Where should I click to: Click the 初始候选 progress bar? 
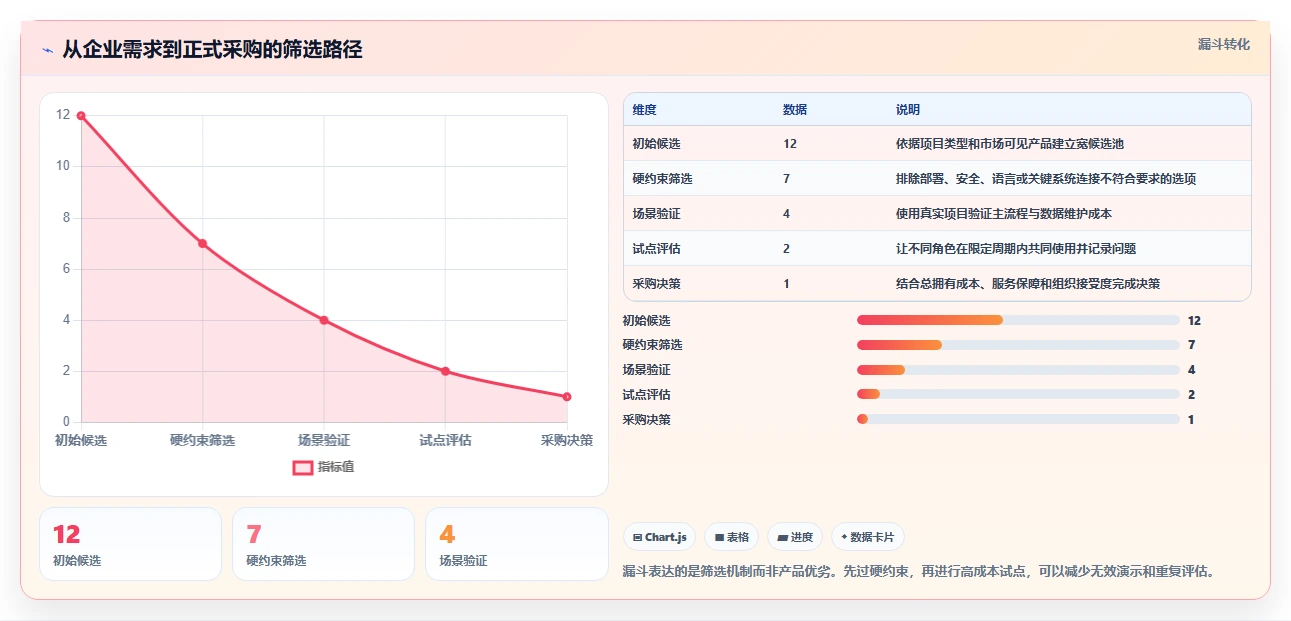click(x=1018, y=320)
